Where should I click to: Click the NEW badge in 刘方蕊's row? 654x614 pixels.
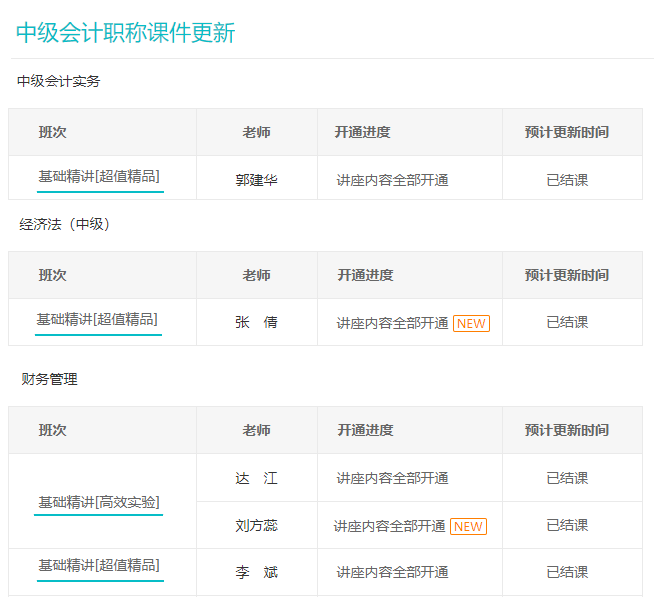(x=468, y=526)
